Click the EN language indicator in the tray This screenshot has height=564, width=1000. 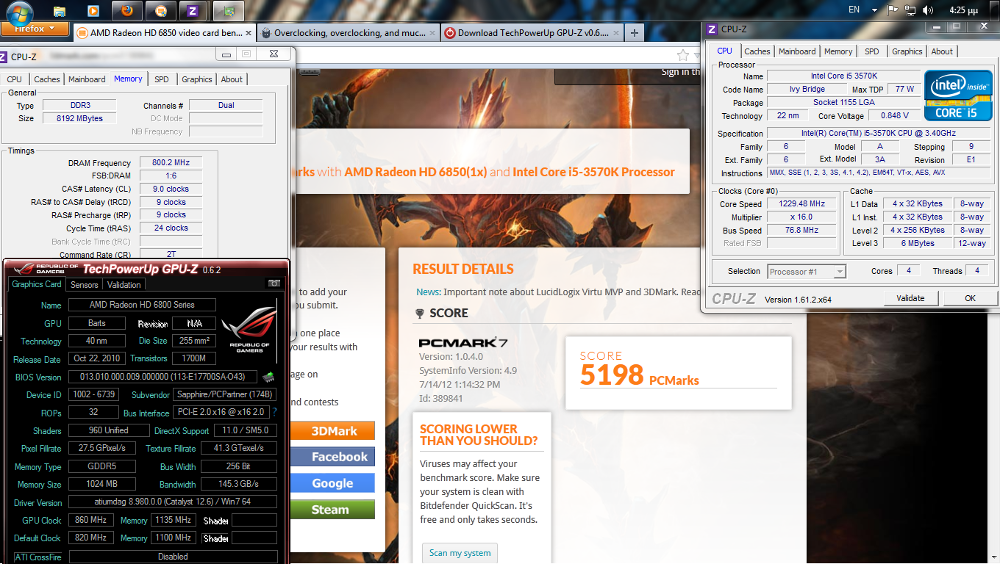(x=854, y=10)
